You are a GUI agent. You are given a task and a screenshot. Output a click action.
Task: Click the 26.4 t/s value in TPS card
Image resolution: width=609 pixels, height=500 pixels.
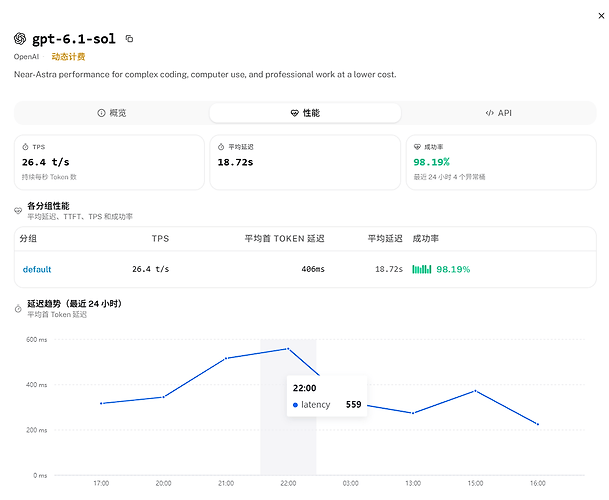point(45,162)
